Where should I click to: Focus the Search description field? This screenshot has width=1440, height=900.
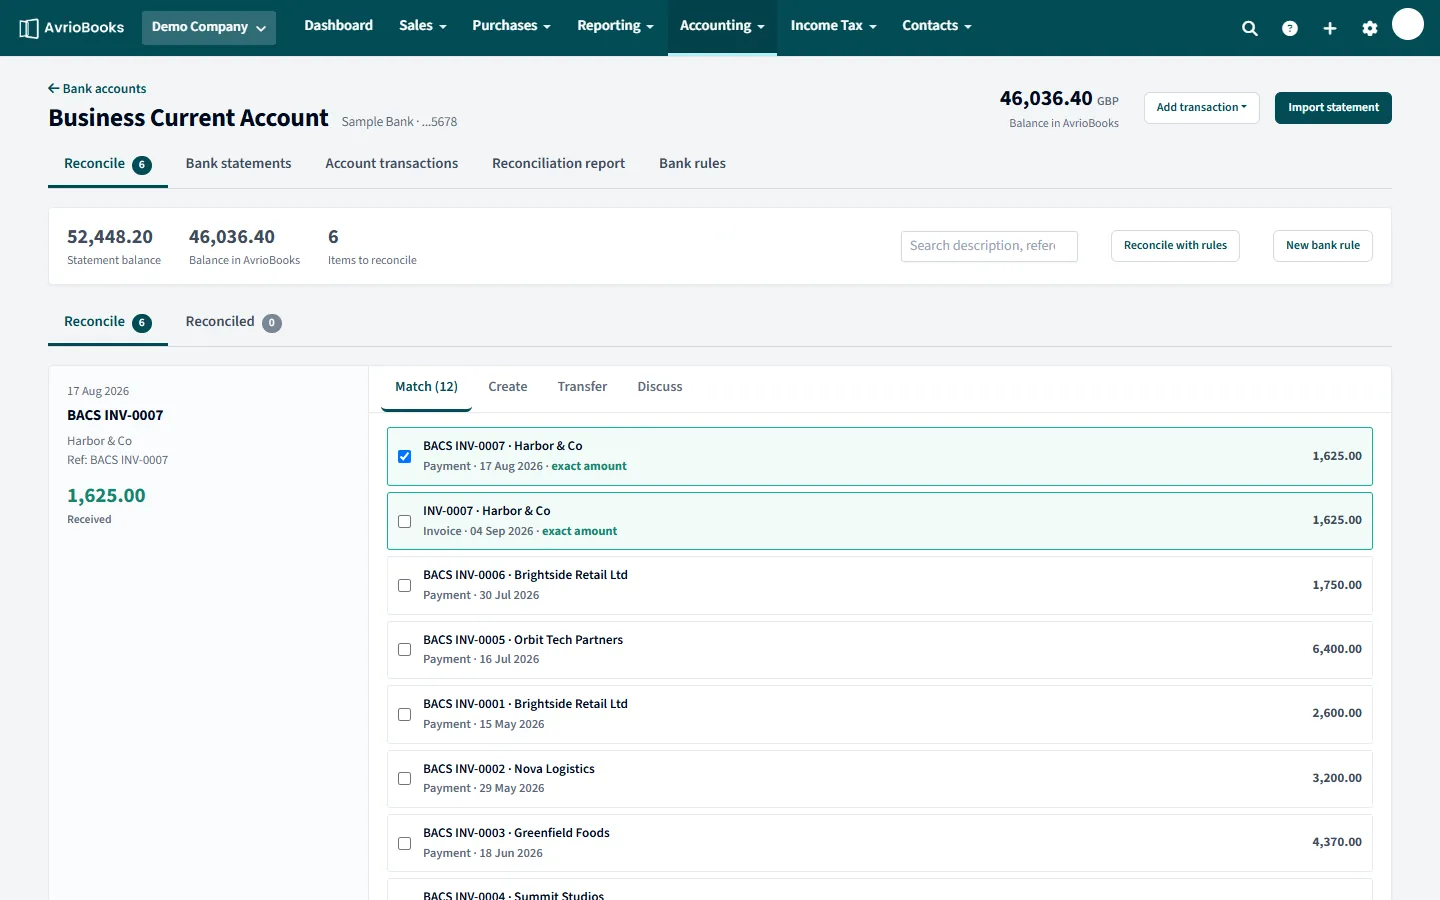coord(989,246)
